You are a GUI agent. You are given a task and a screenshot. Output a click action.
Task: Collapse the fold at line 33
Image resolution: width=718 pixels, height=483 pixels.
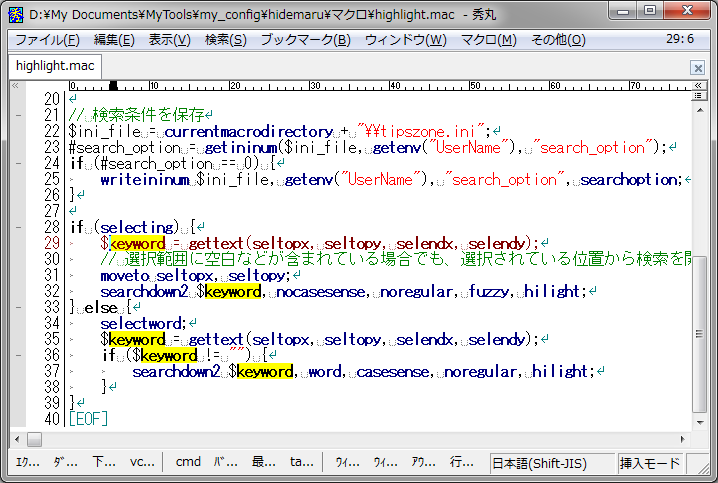(18, 308)
